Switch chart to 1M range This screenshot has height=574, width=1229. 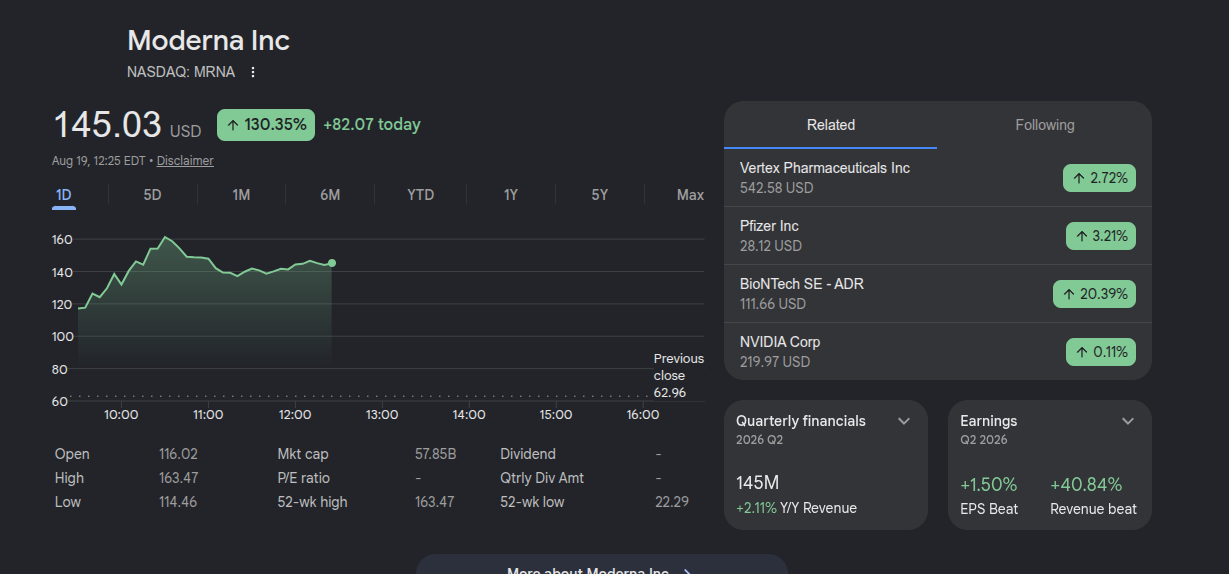point(241,195)
